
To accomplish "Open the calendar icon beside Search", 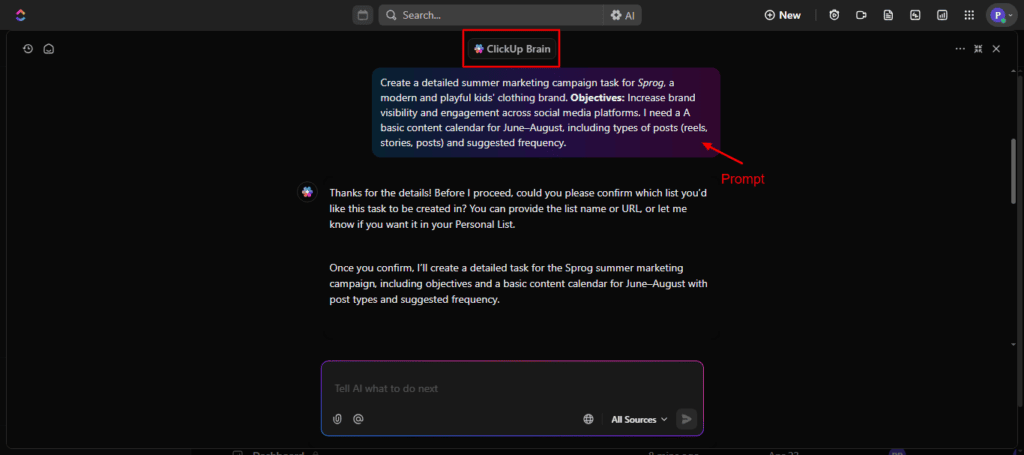I will (x=362, y=15).
